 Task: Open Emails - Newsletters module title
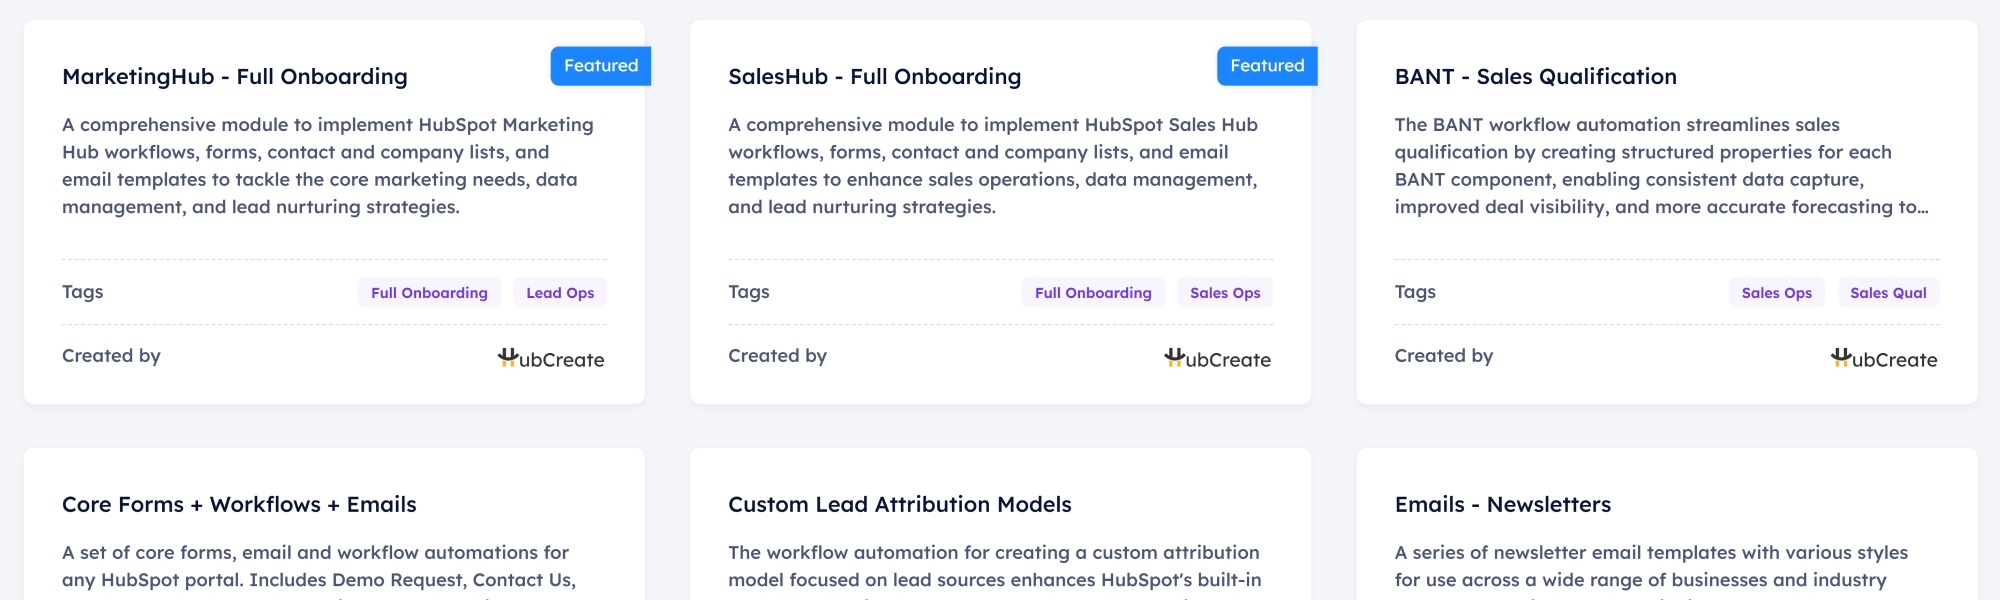click(1502, 505)
